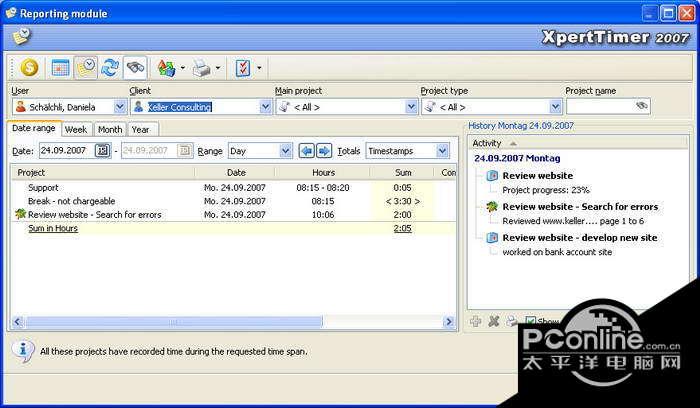Image resolution: width=700 pixels, height=408 pixels.
Task: Sort history by Activity column header
Action: pos(577,143)
